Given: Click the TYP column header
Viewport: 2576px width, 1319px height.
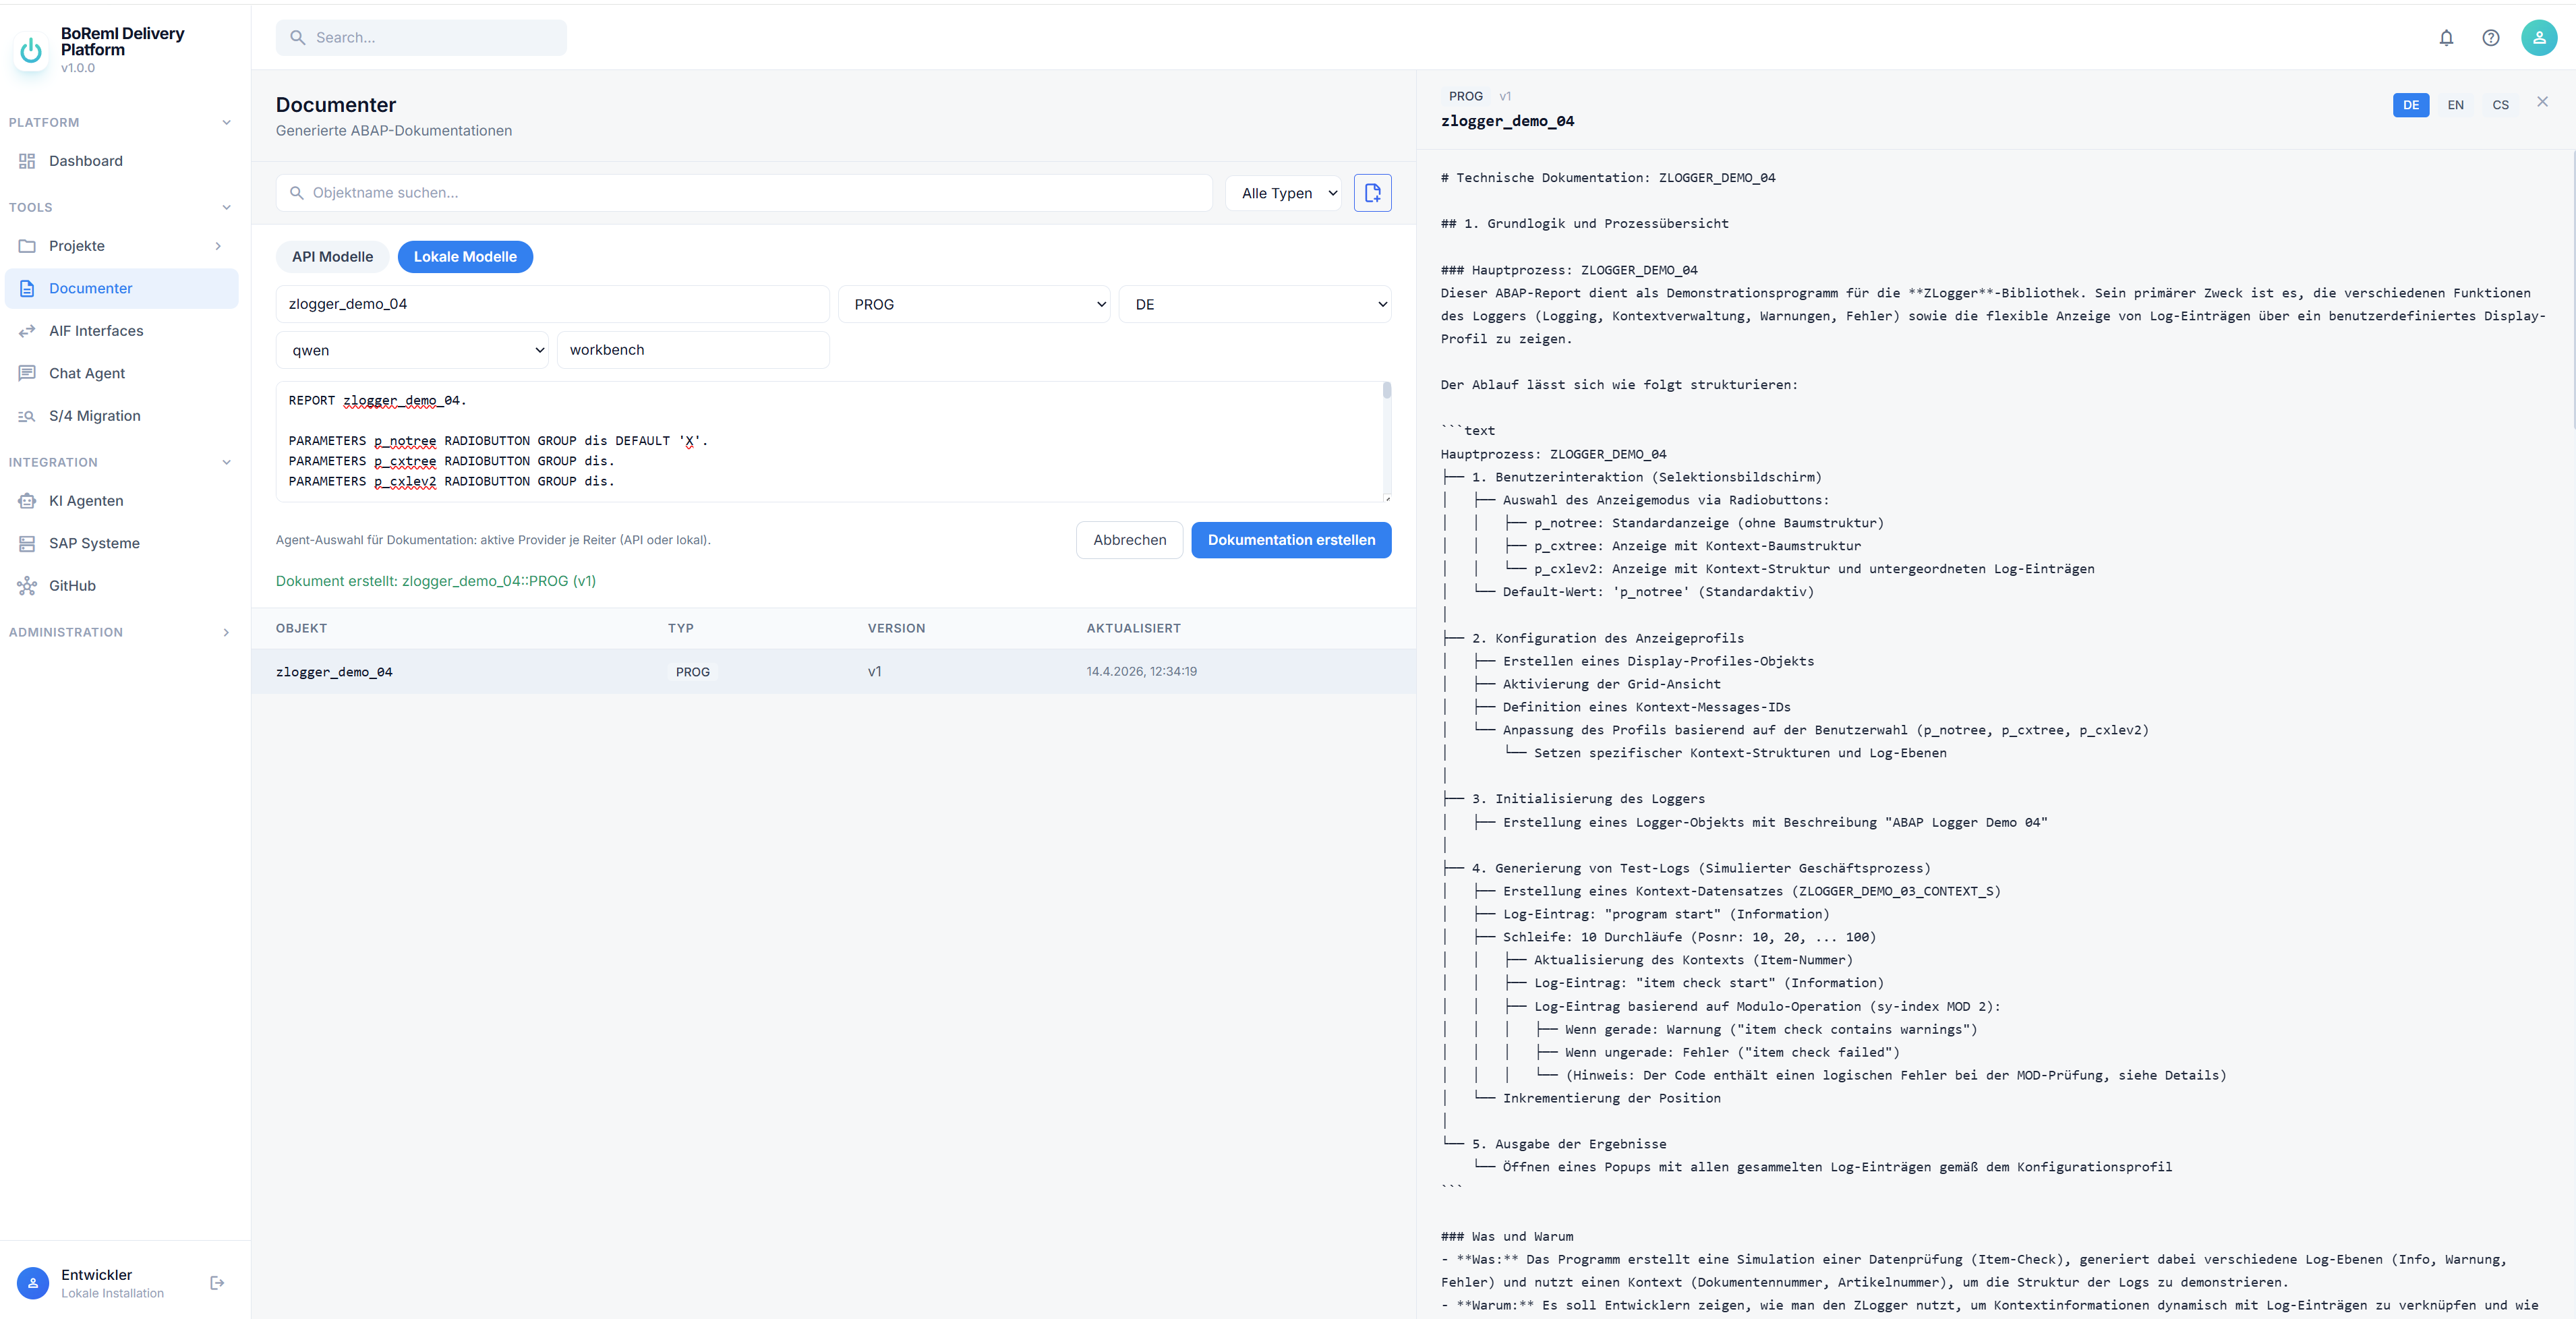Looking at the screenshot, I should pyautogui.click(x=680, y=629).
